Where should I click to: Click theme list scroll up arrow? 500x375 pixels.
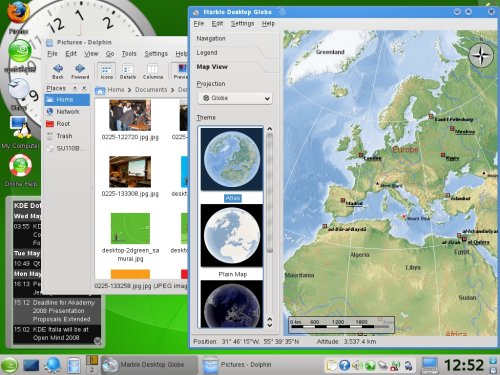(270, 129)
